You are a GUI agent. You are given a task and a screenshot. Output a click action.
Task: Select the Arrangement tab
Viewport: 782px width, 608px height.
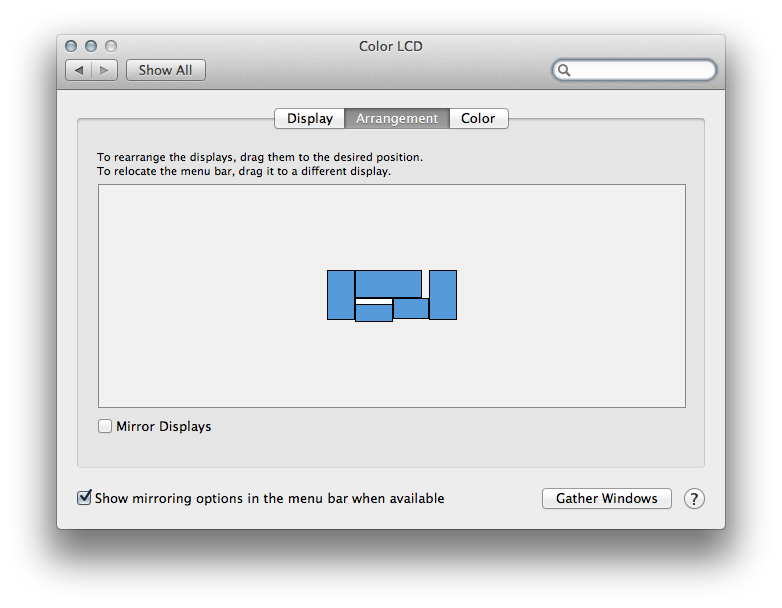tap(397, 118)
